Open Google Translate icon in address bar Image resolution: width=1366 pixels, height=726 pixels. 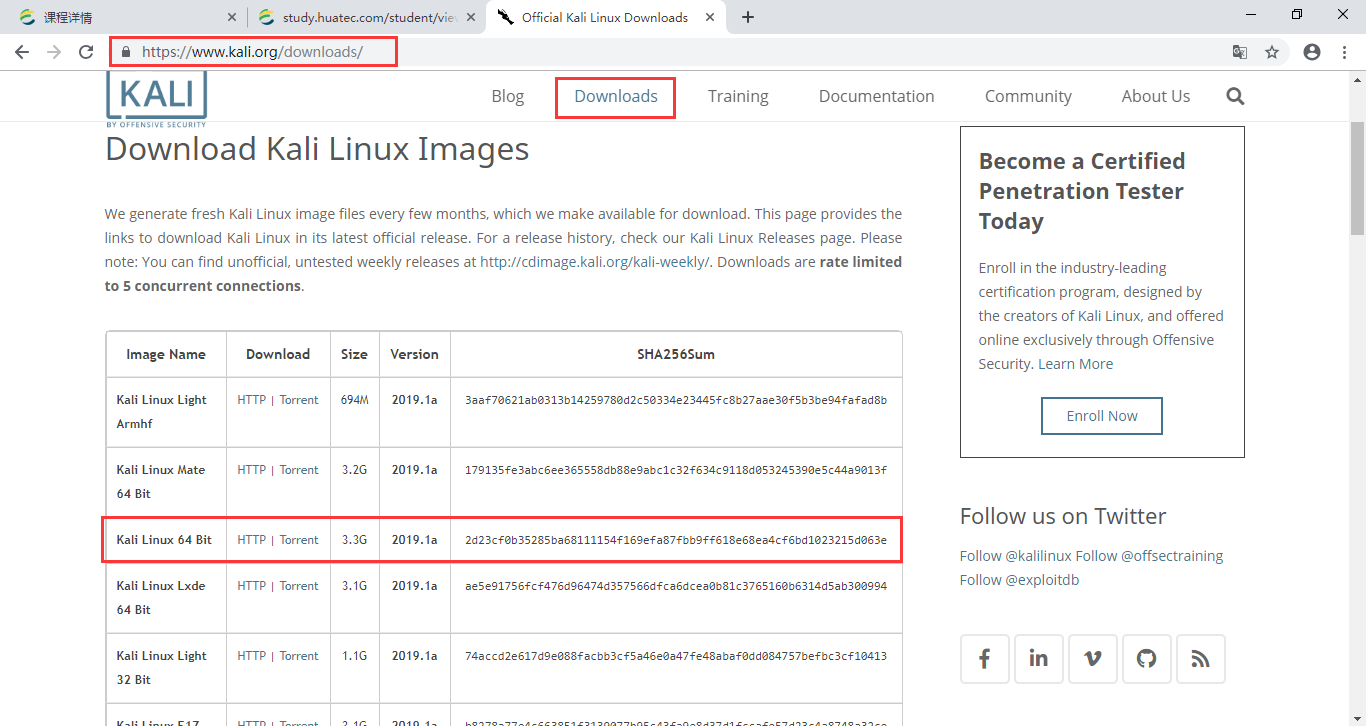click(1240, 51)
